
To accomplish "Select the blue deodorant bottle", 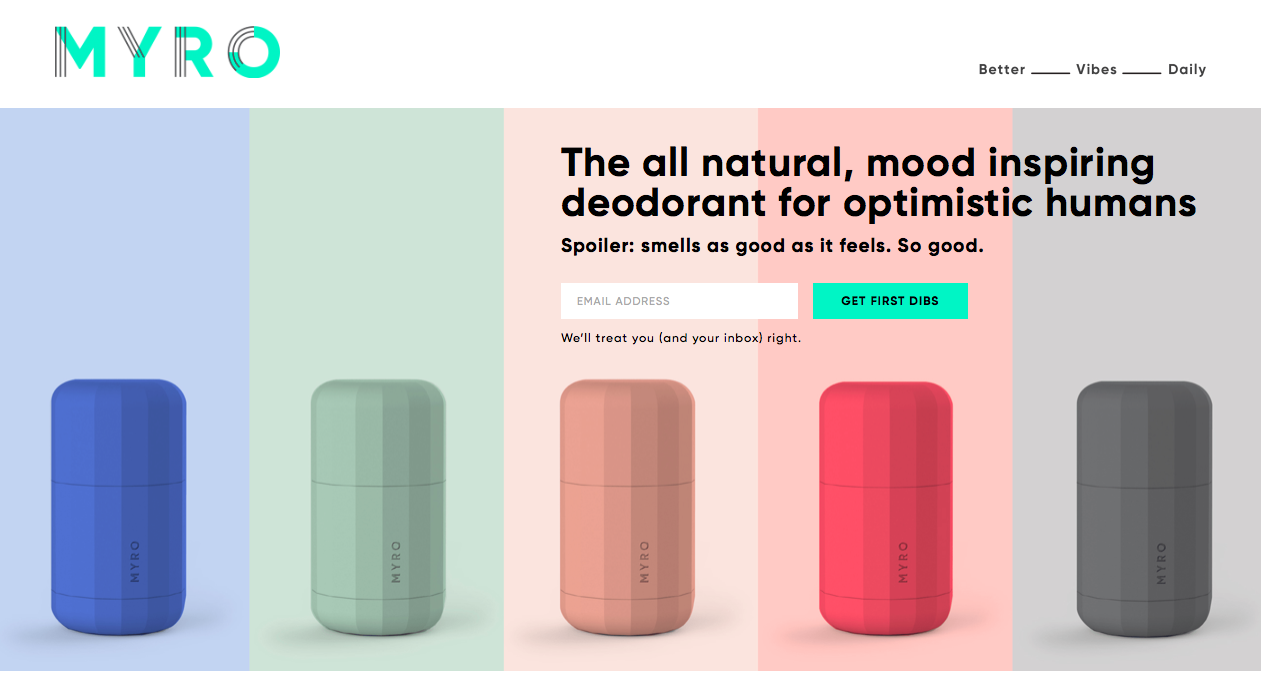I will click(118, 506).
